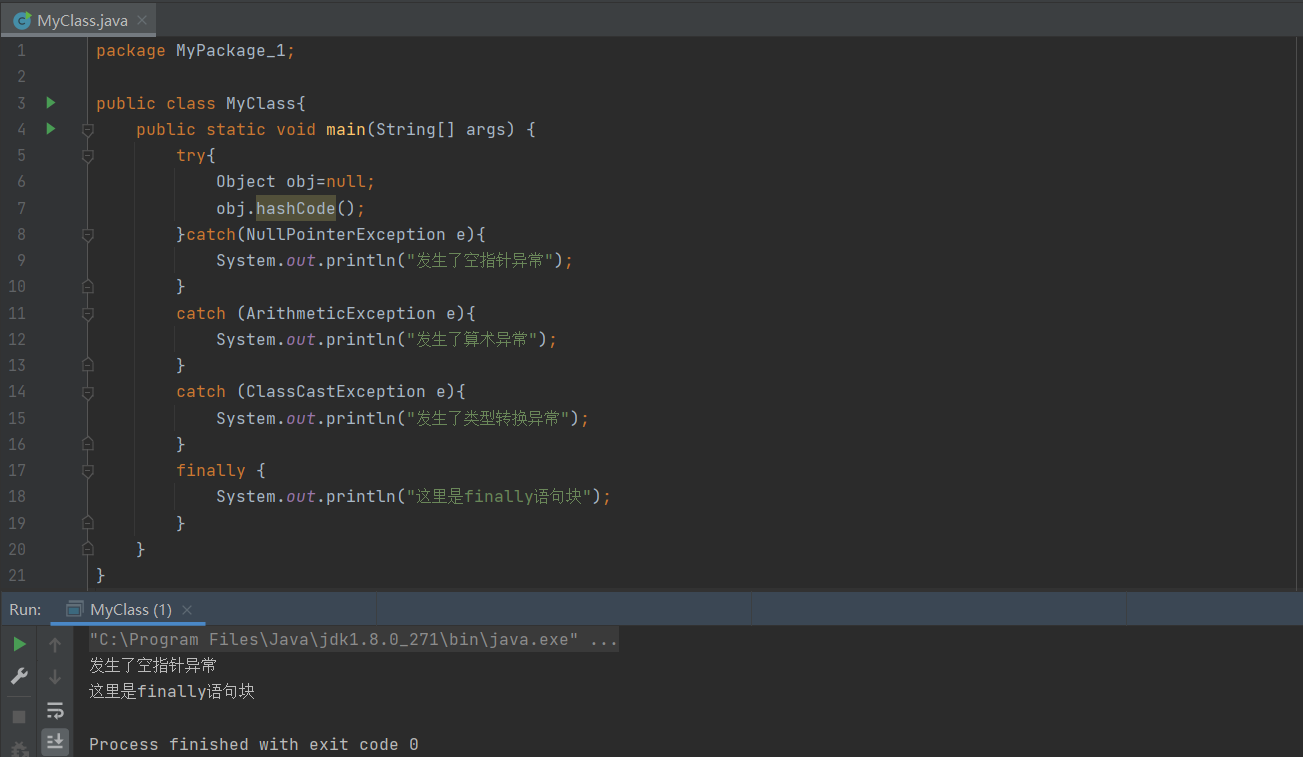Close the MyClass (1) run tab

(187, 609)
